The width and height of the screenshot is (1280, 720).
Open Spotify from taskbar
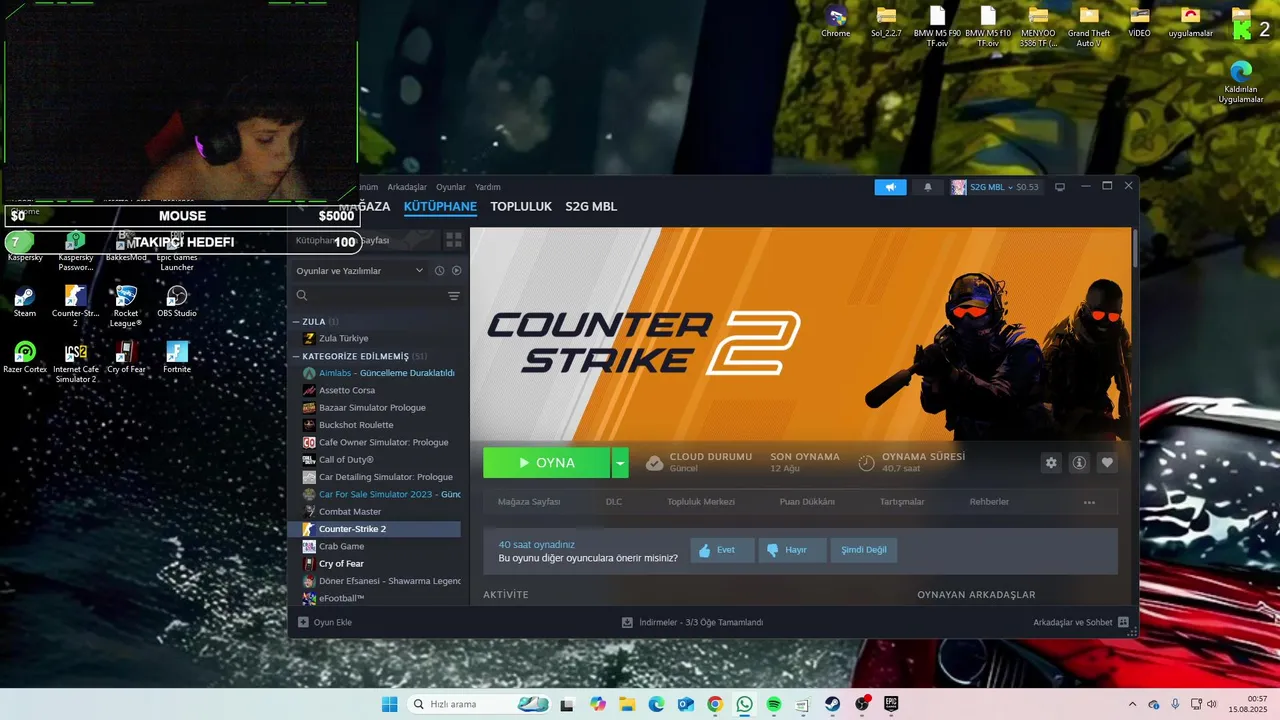(x=773, y=704)
